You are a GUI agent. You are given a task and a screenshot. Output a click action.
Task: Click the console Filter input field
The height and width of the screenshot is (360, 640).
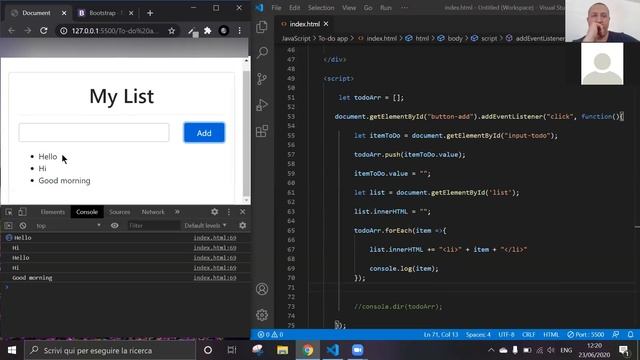click(153, 226)
